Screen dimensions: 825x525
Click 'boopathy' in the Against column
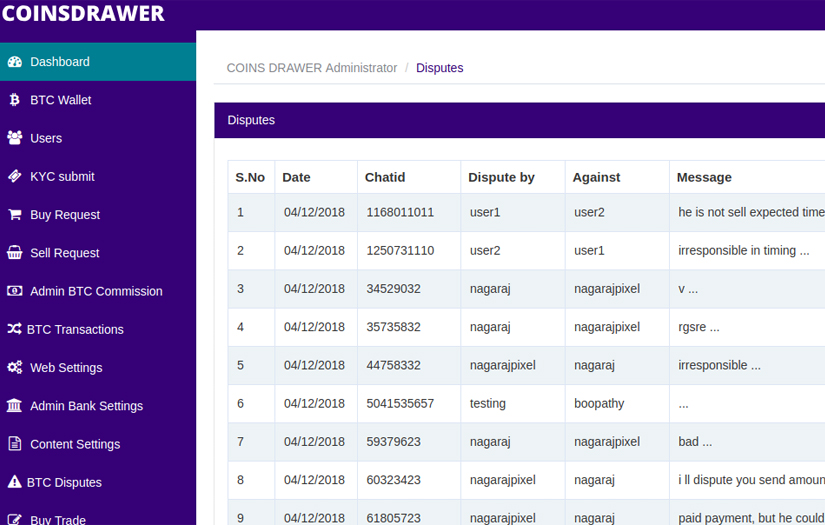pos(599,403)
